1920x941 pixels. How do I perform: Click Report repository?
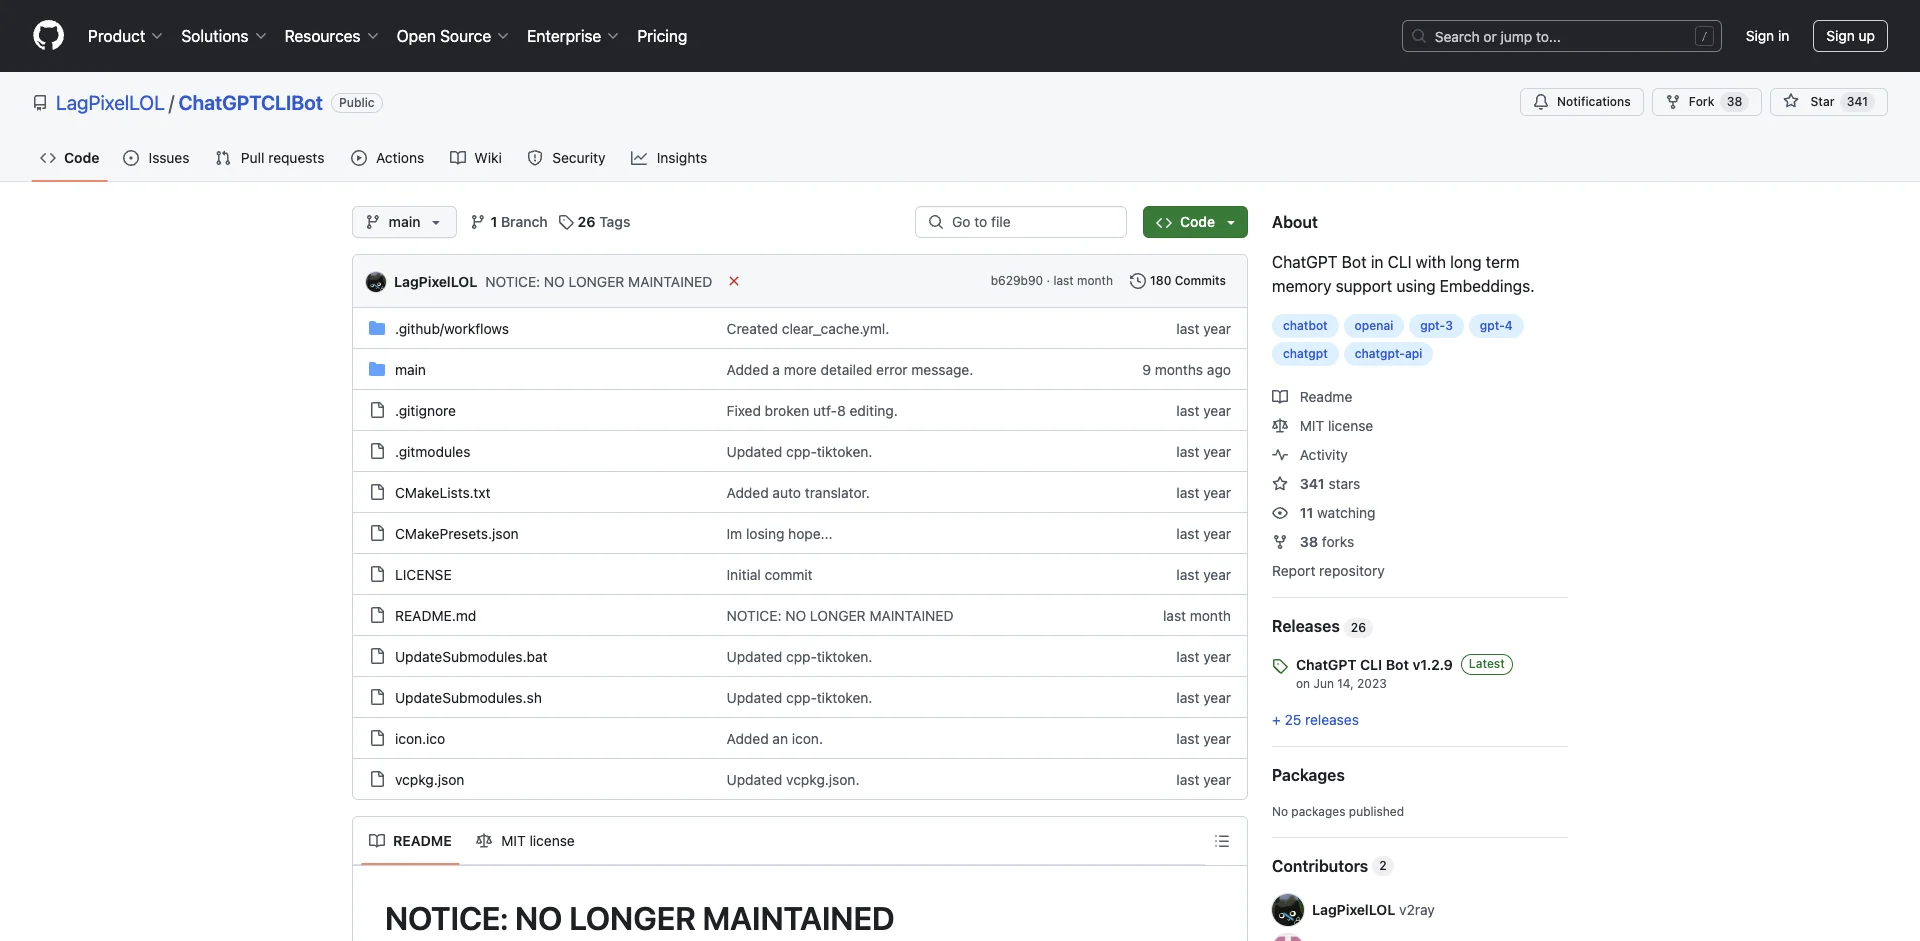click(x=1328, y=571)
